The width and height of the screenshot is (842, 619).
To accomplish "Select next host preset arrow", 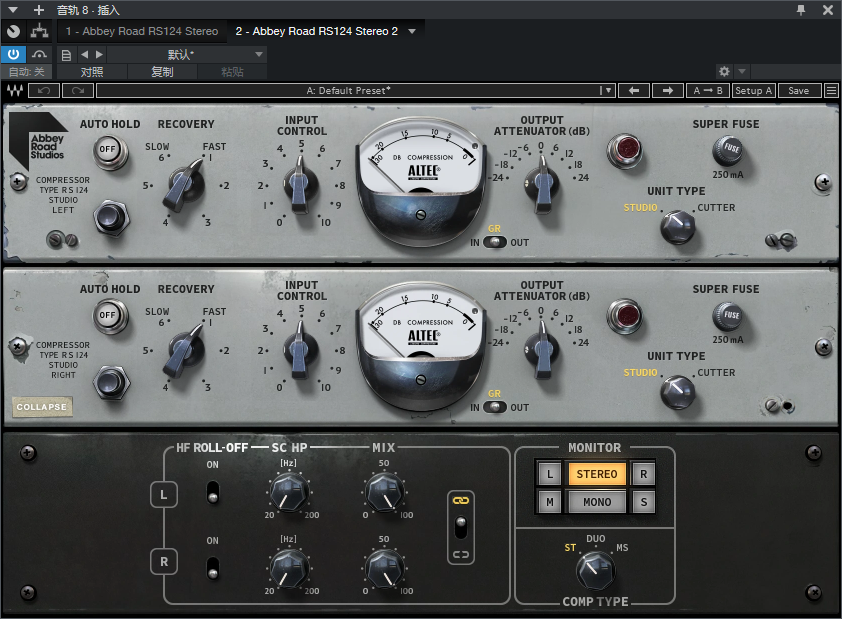I will click(99, 54).
